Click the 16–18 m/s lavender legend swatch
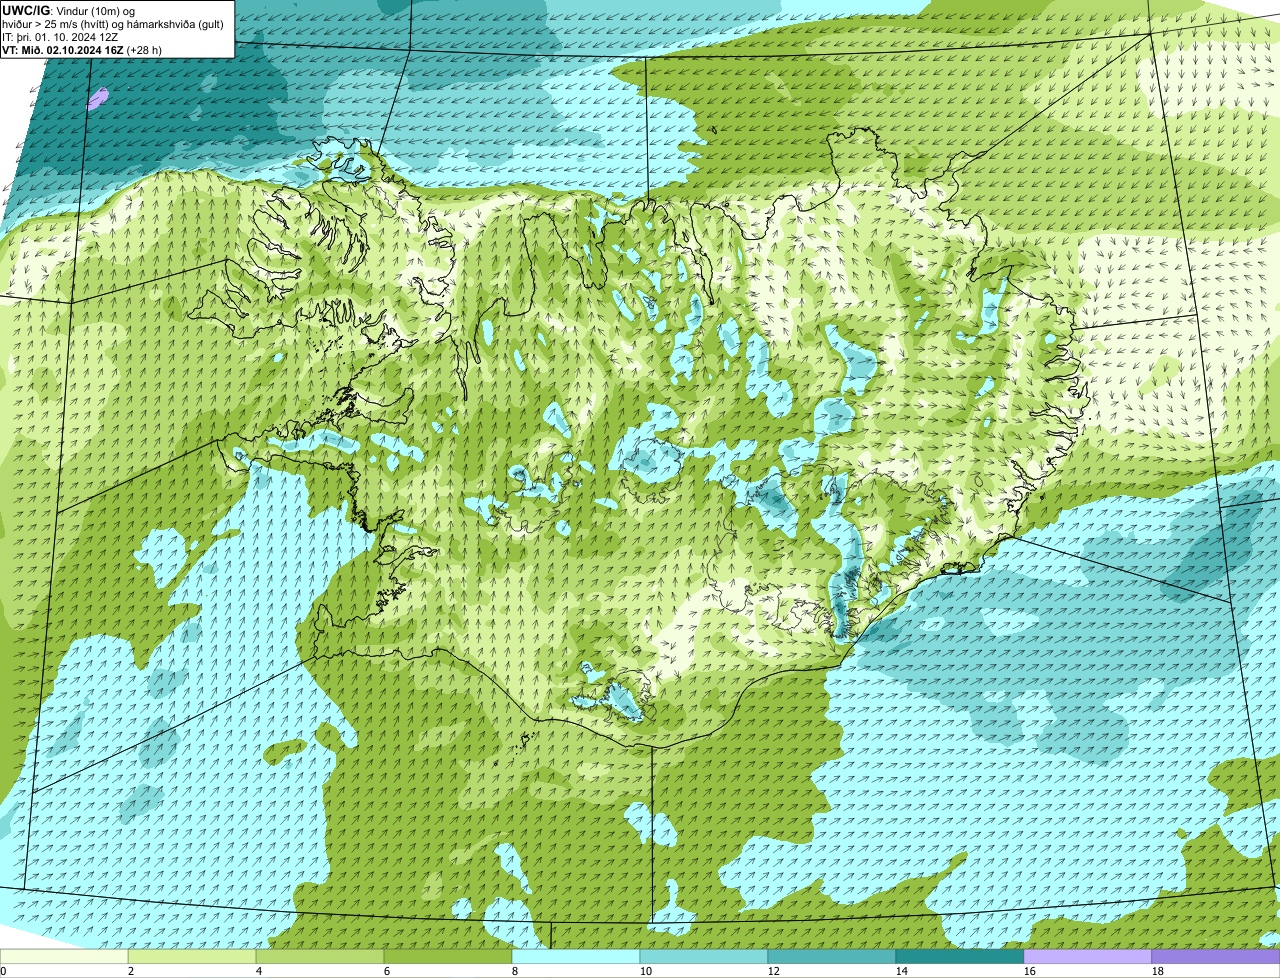 pyautogui.click(x=1088, y=956)
